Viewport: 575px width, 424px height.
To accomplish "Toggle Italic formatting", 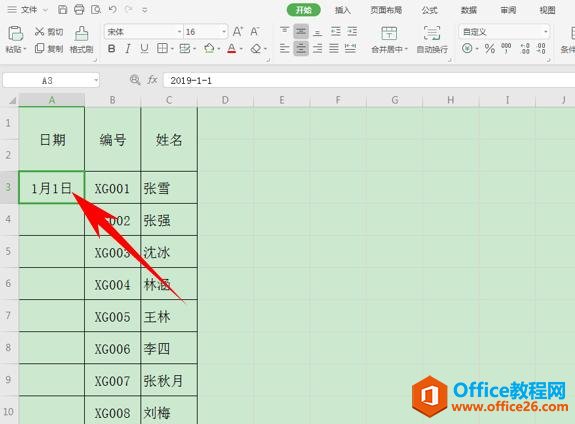I will click(128, 48).
